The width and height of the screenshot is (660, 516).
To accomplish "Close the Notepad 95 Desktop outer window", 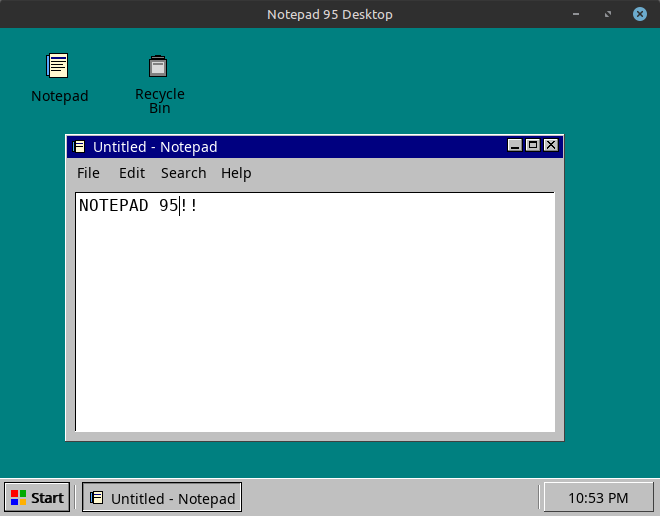I will 640,14.
